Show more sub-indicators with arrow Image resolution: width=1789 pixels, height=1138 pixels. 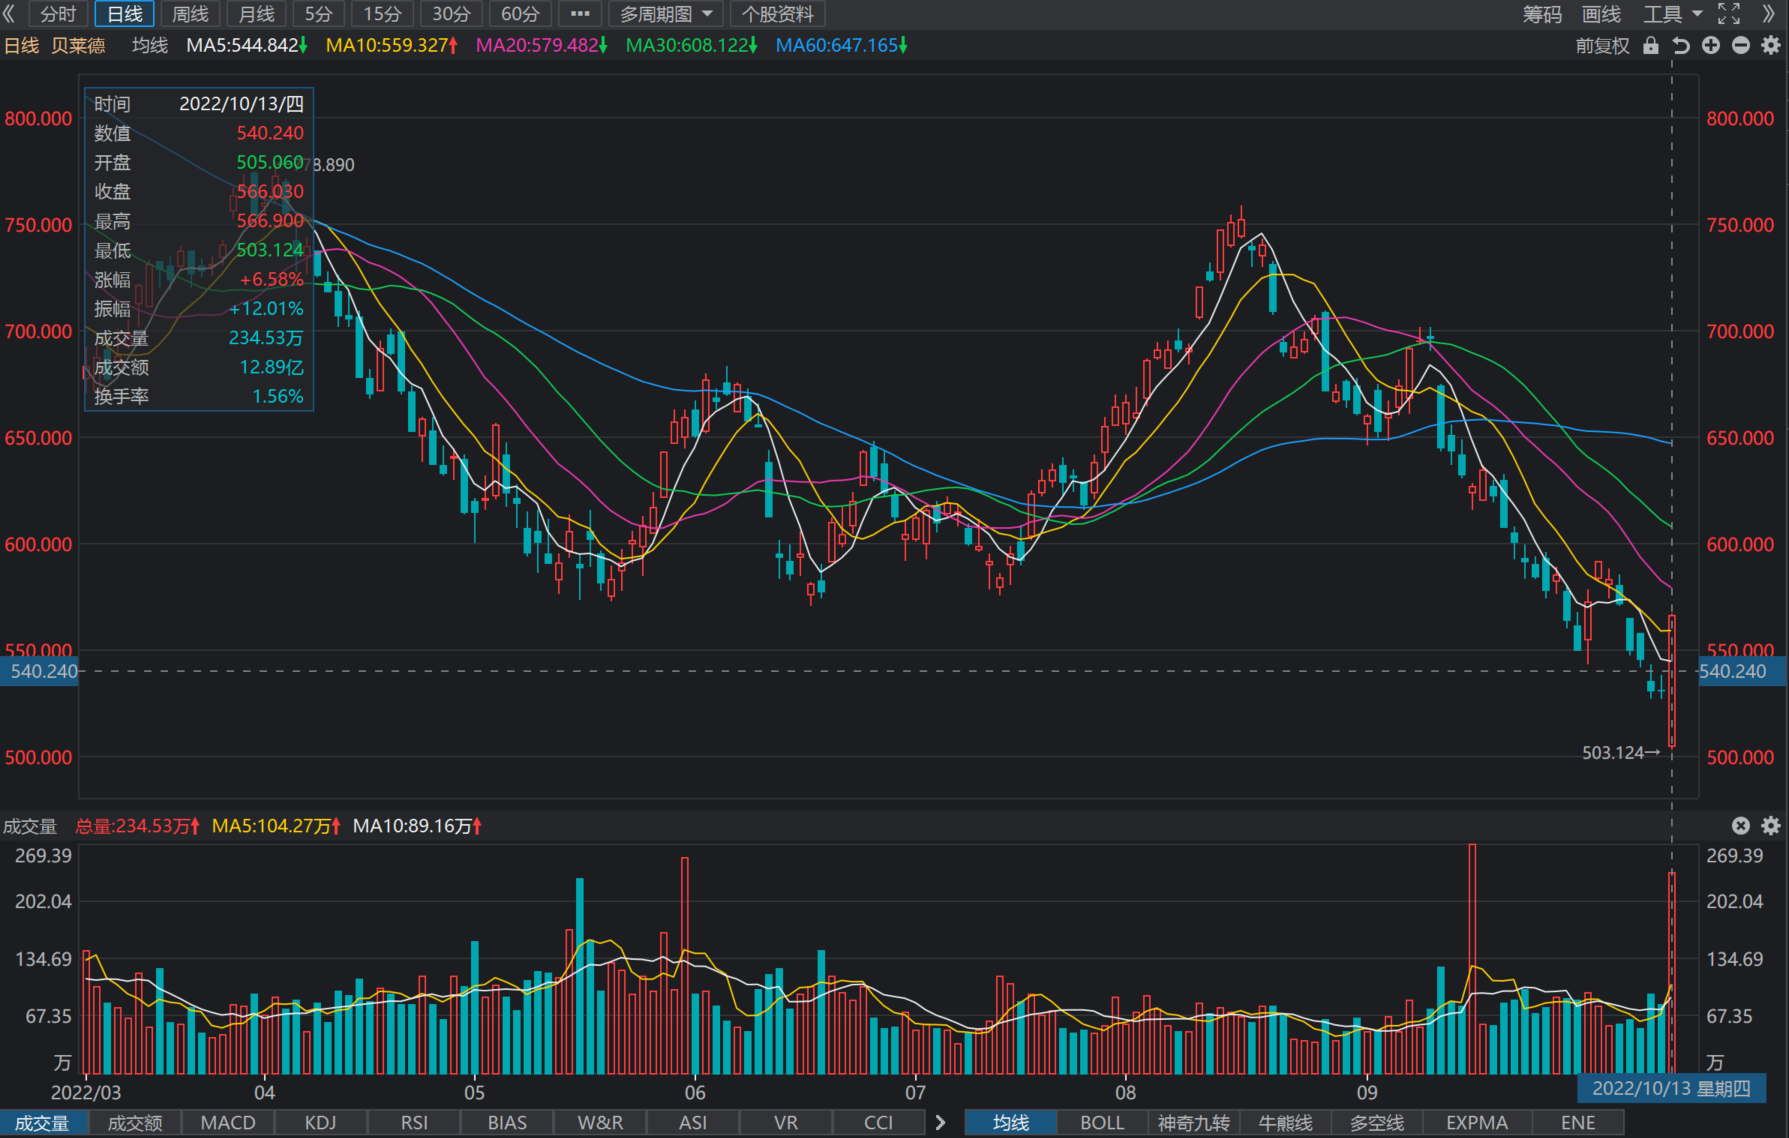pos(940,1123)
